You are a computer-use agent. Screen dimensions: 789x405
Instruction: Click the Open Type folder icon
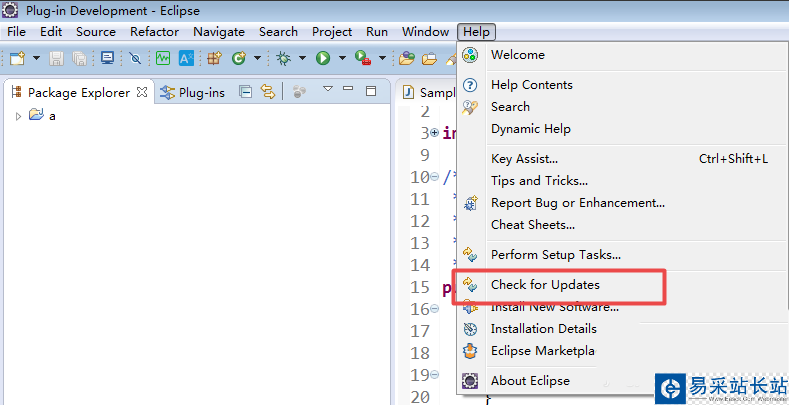[407, 58]
